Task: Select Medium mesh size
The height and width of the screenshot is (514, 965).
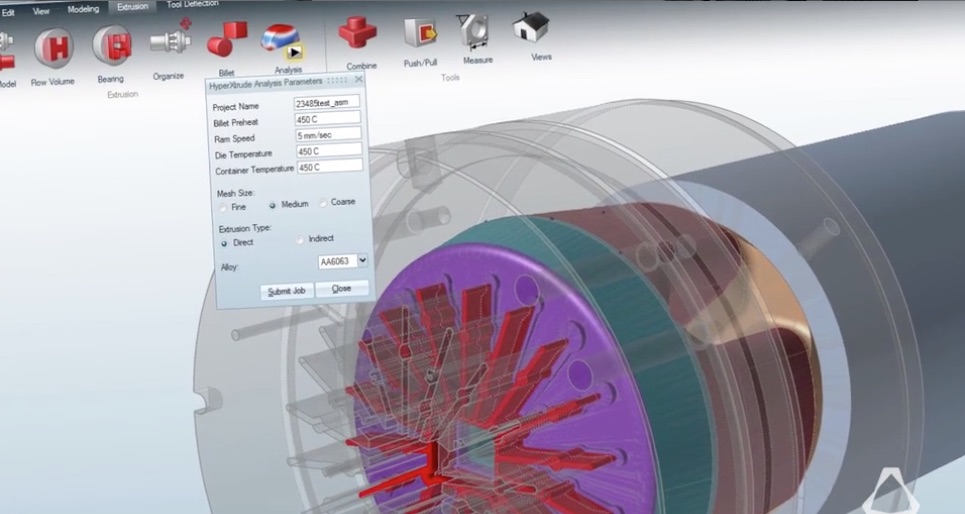Action: [272, 205]
